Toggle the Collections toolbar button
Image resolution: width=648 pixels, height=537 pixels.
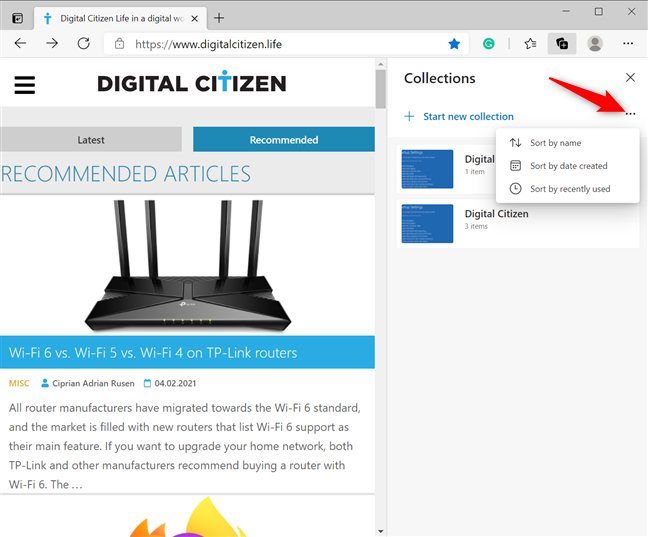click(562, 43)
